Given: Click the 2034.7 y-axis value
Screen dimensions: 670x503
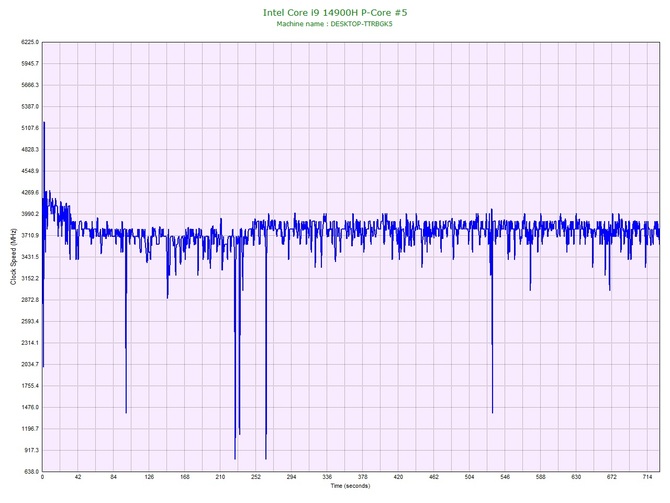Looking at the screenshot, I should click(x=30, y=365).
